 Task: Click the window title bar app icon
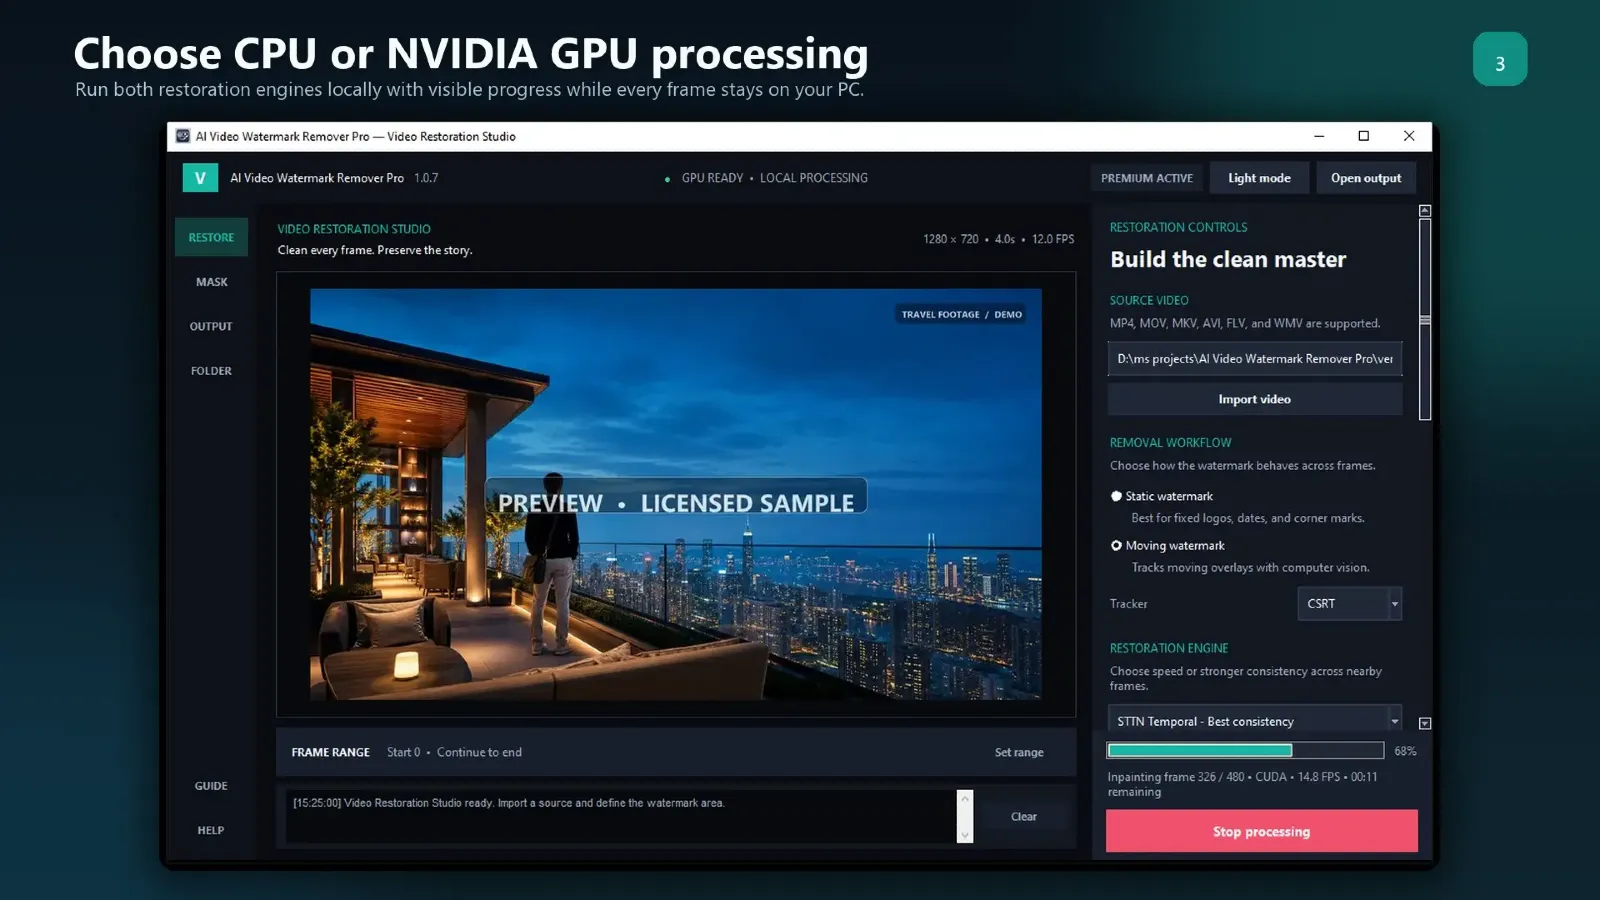[183, 136]
